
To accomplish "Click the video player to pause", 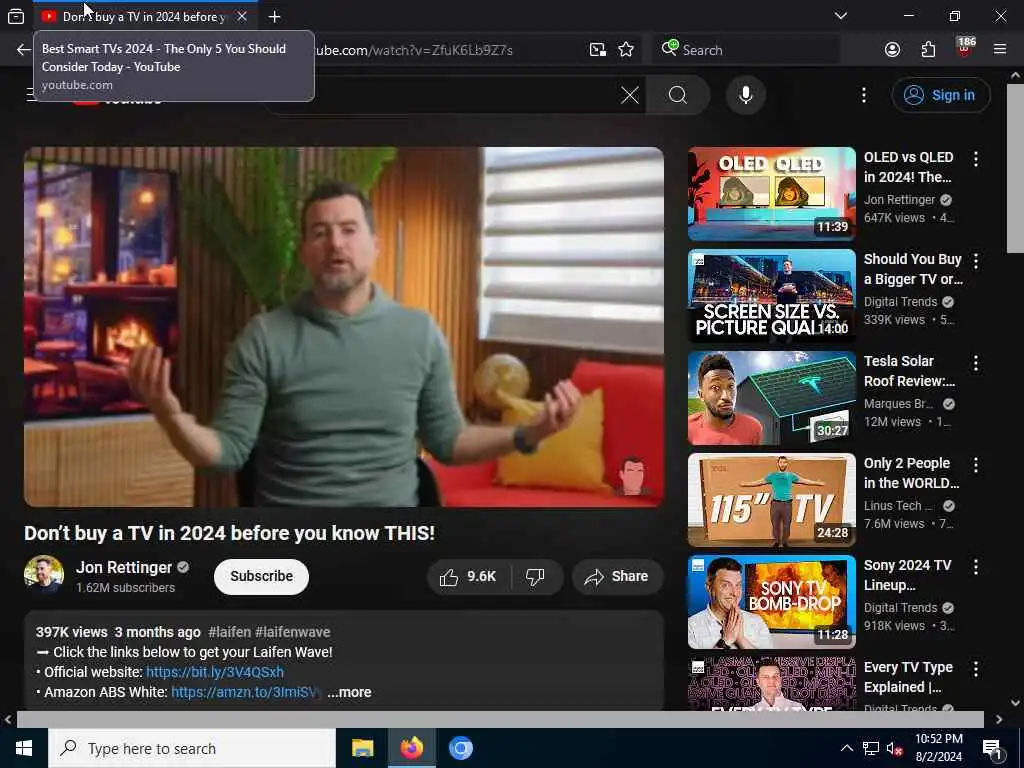I will 344,327.
